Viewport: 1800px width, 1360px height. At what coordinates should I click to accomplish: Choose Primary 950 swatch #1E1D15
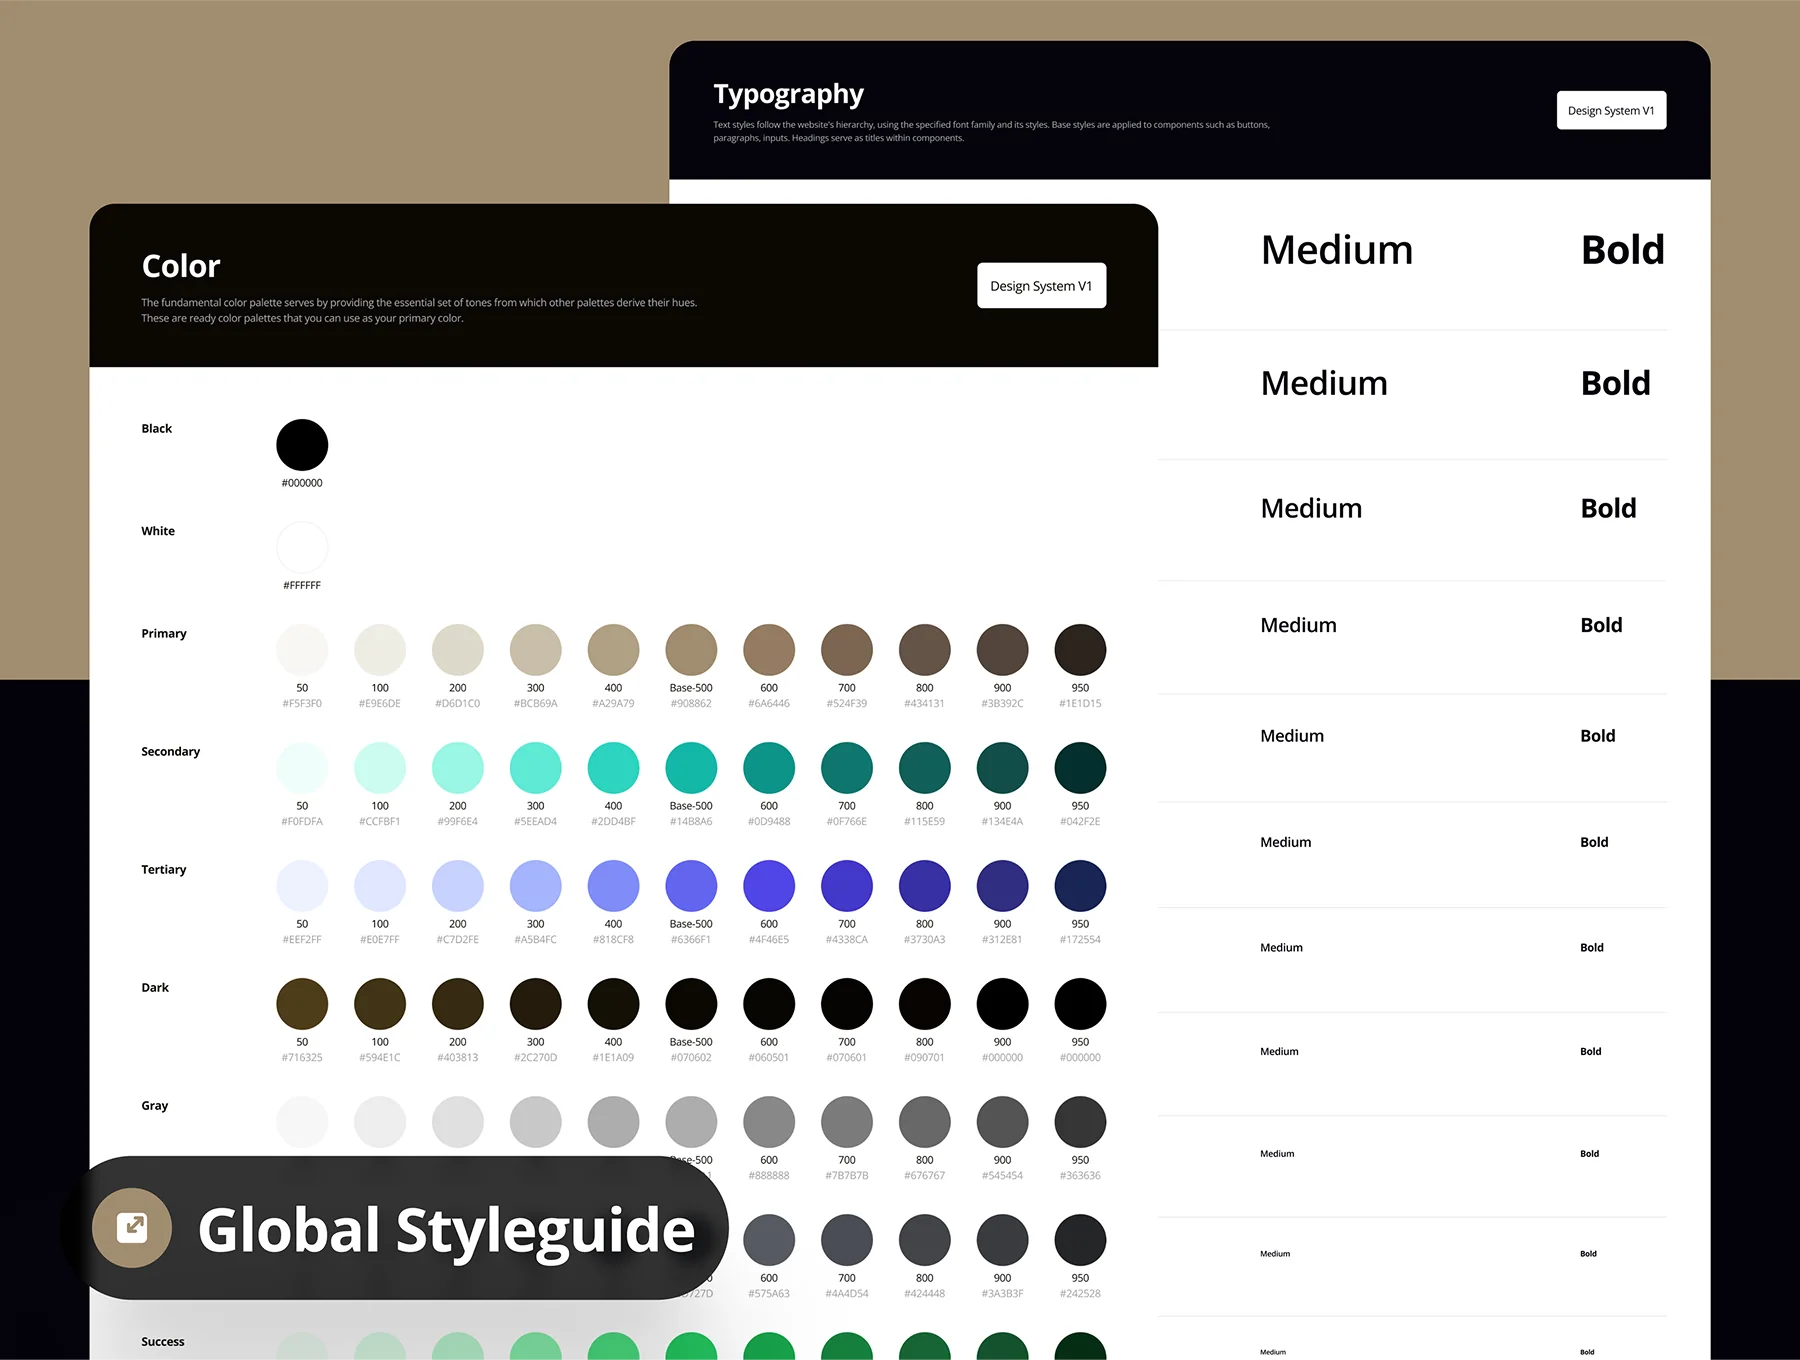point(1080,650)
